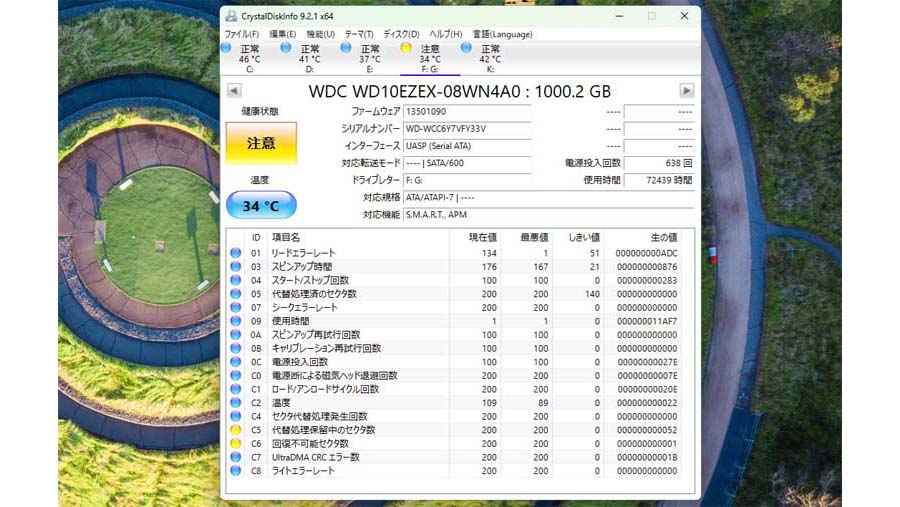Click status icon of row 09 使用時間

(x=235, y=321)
